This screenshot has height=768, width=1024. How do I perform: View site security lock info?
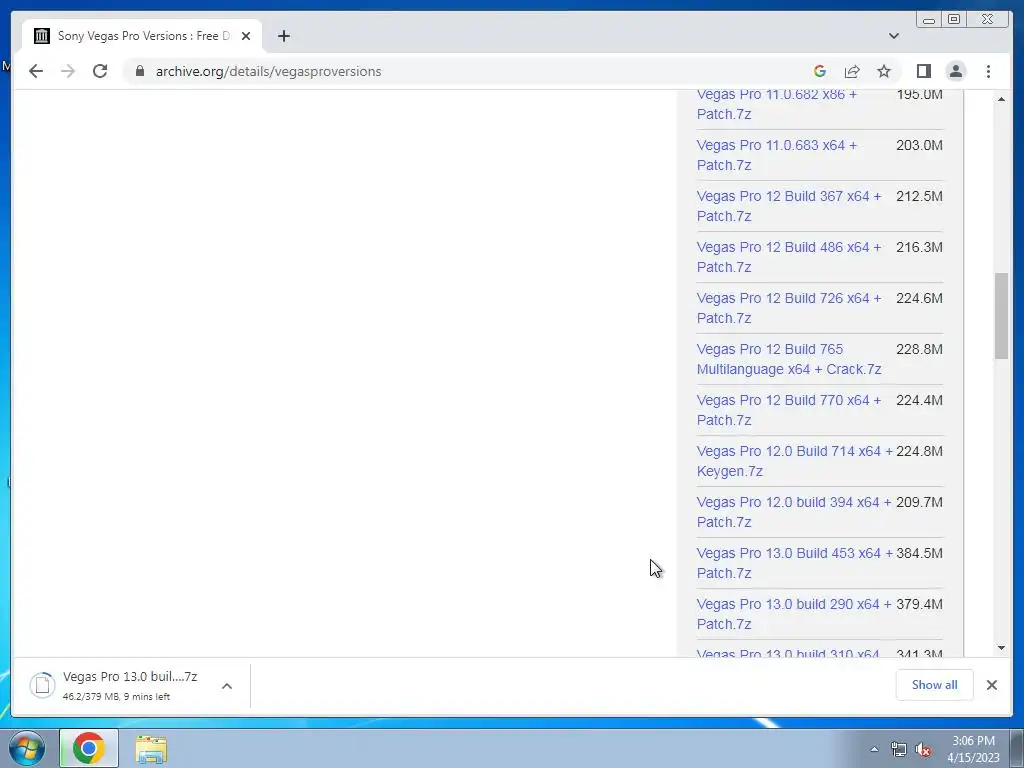[140, 71]
